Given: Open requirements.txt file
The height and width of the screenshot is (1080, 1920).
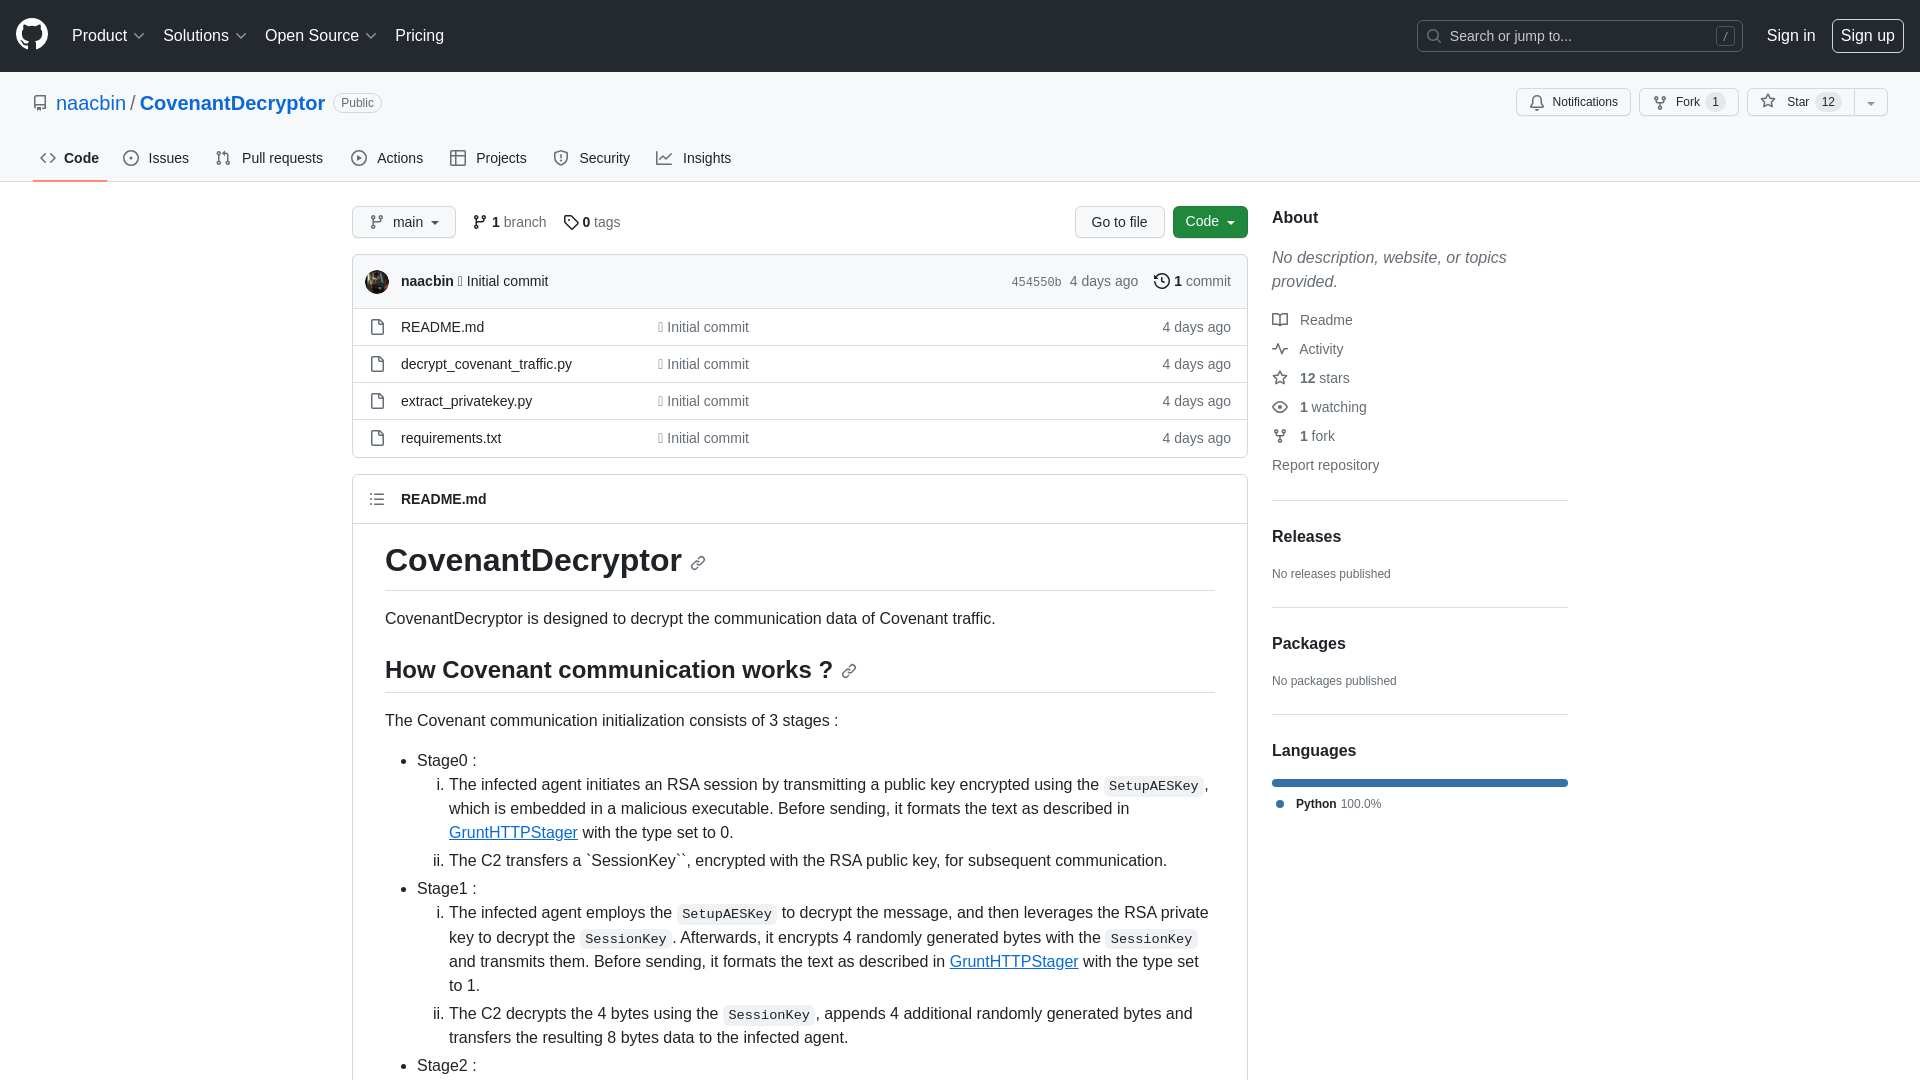Looking at the screenshot, I should tap(451, 438).
